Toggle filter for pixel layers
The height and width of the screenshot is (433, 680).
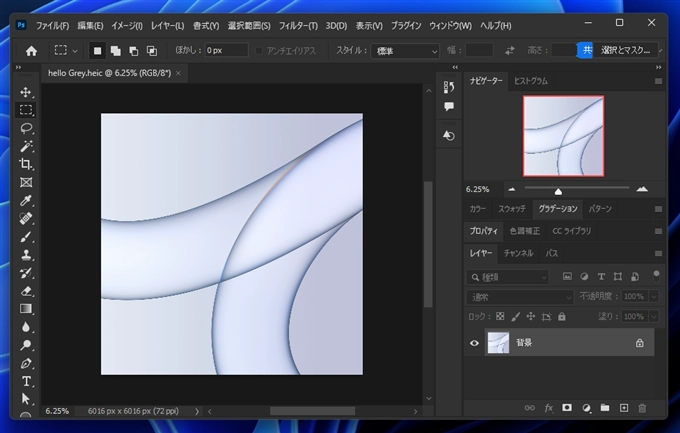click(x=567, y=277)
